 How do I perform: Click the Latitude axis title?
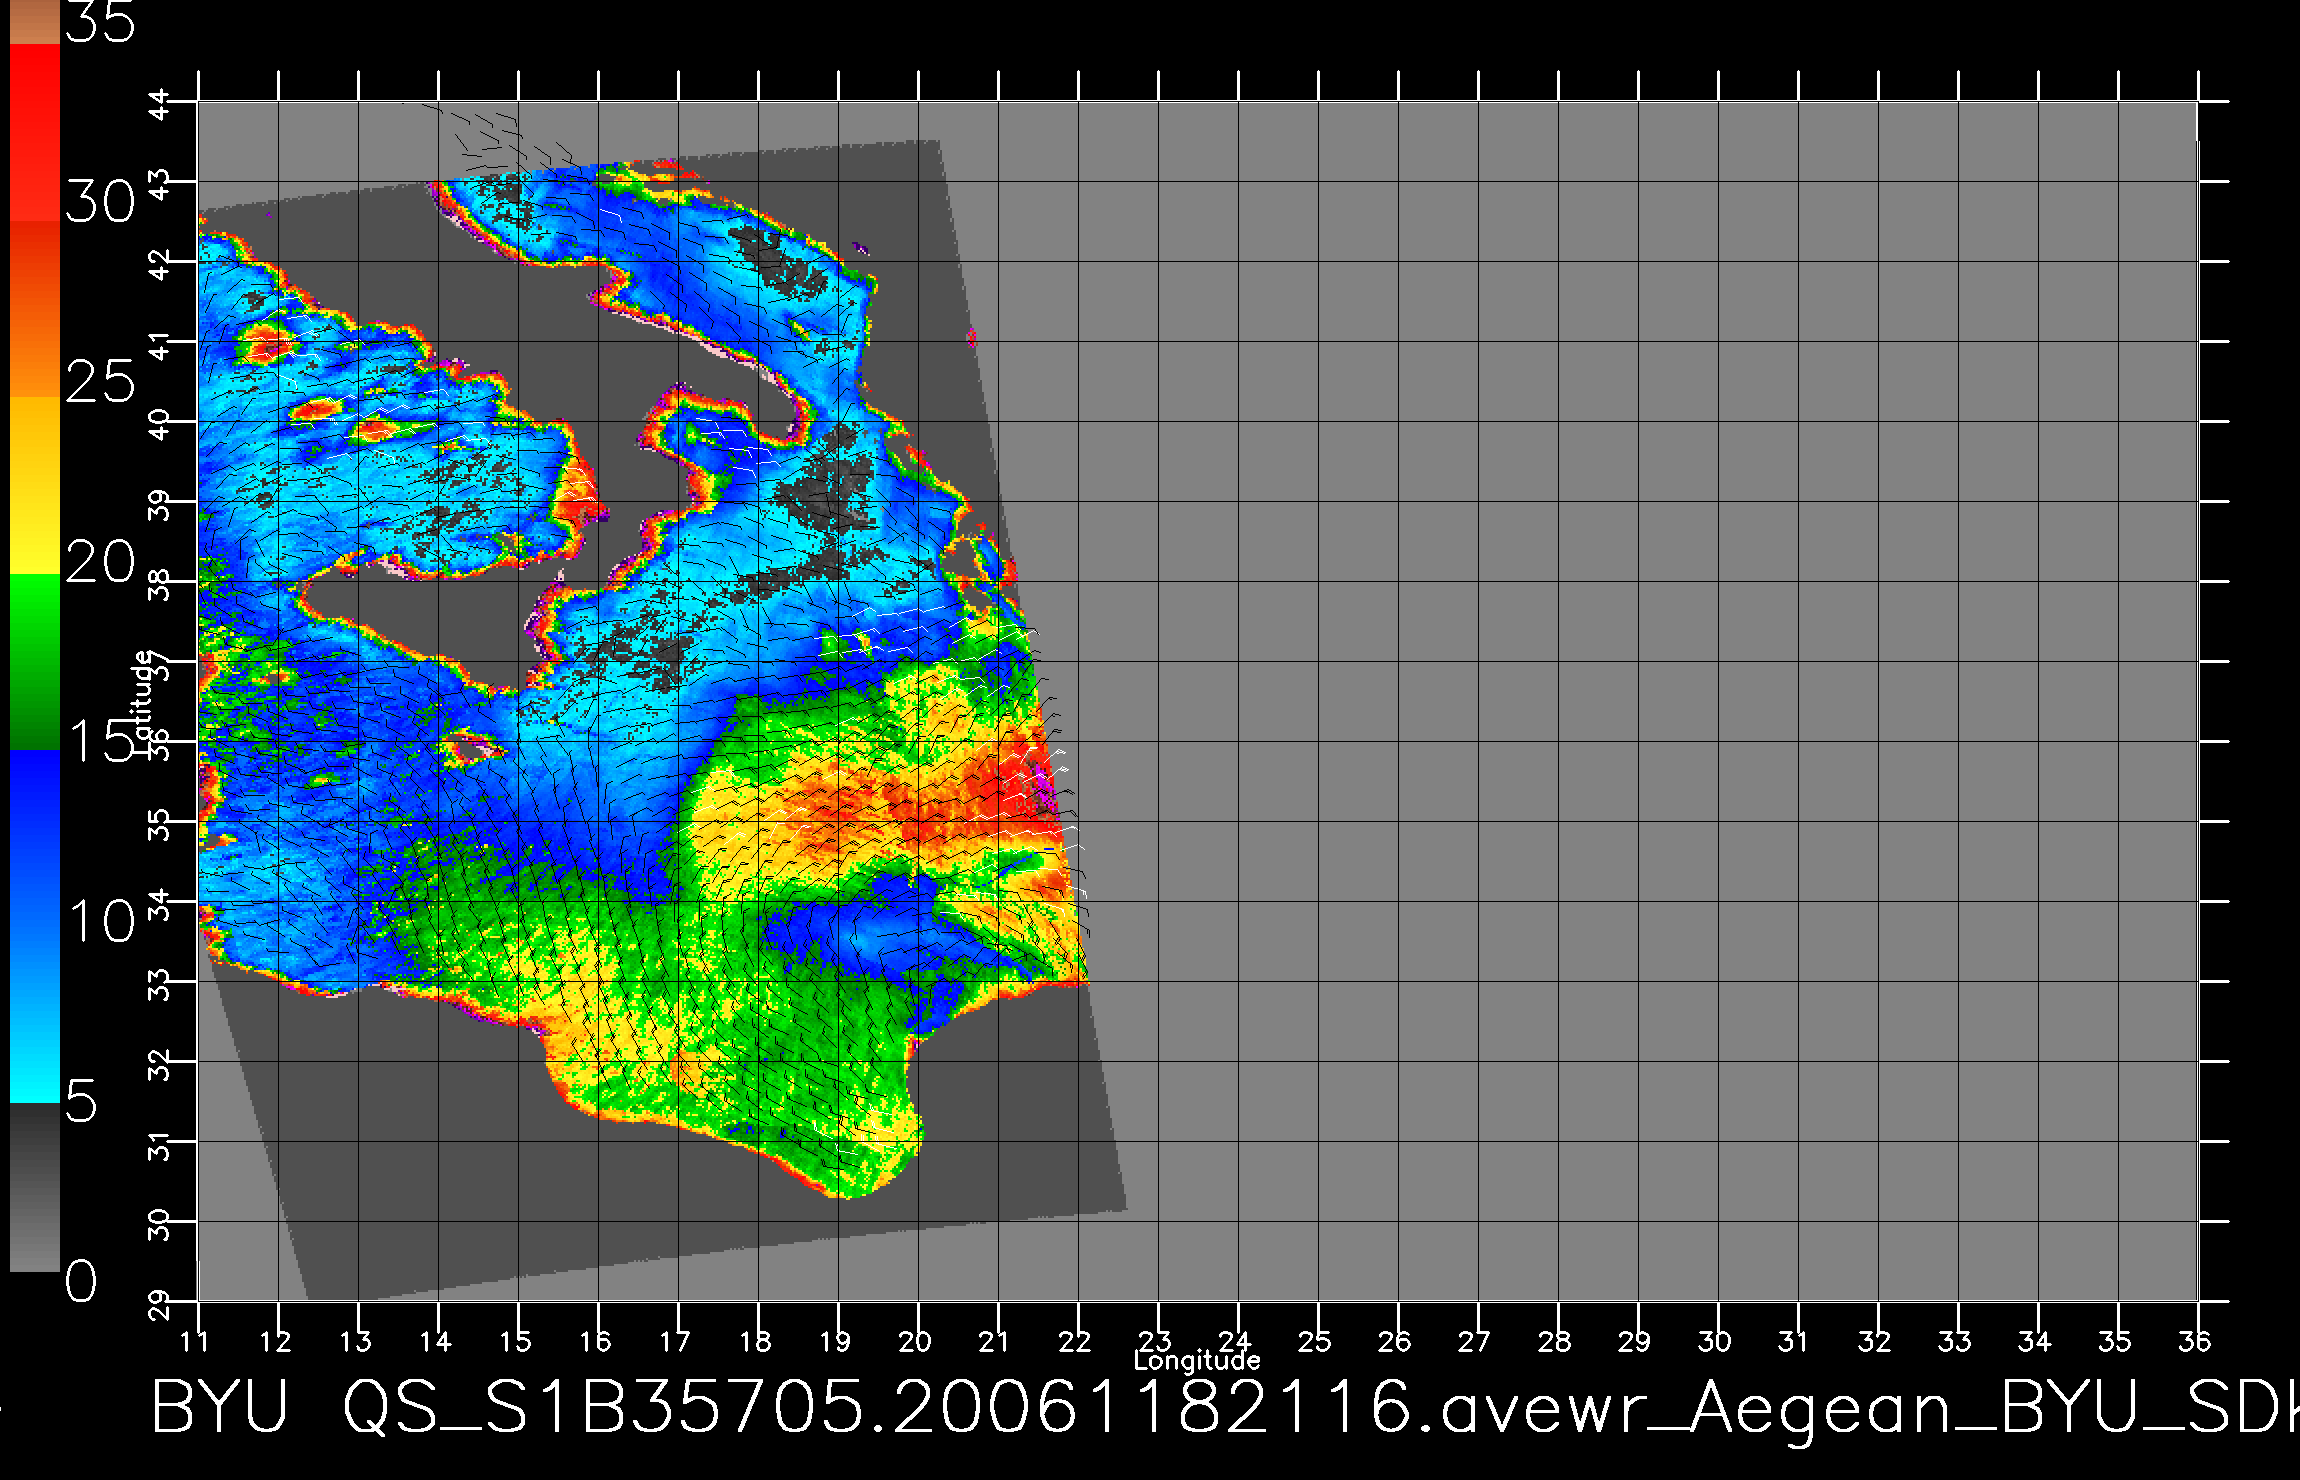click(143, 702)
